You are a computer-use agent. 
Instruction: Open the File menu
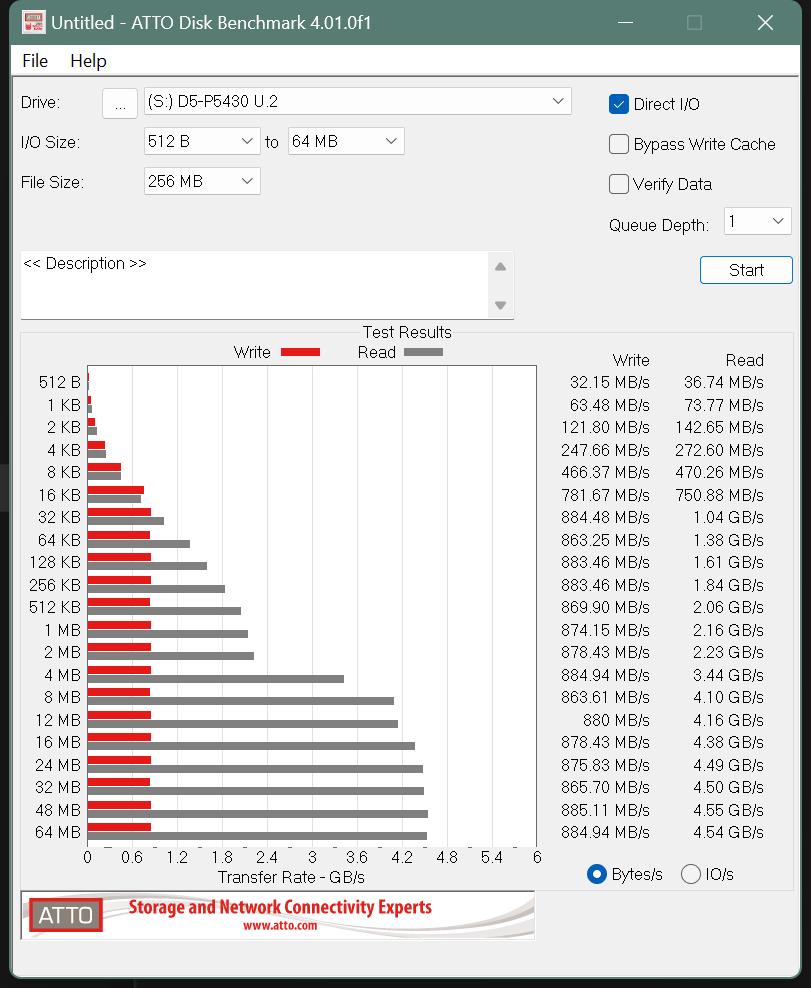(35, 61)
